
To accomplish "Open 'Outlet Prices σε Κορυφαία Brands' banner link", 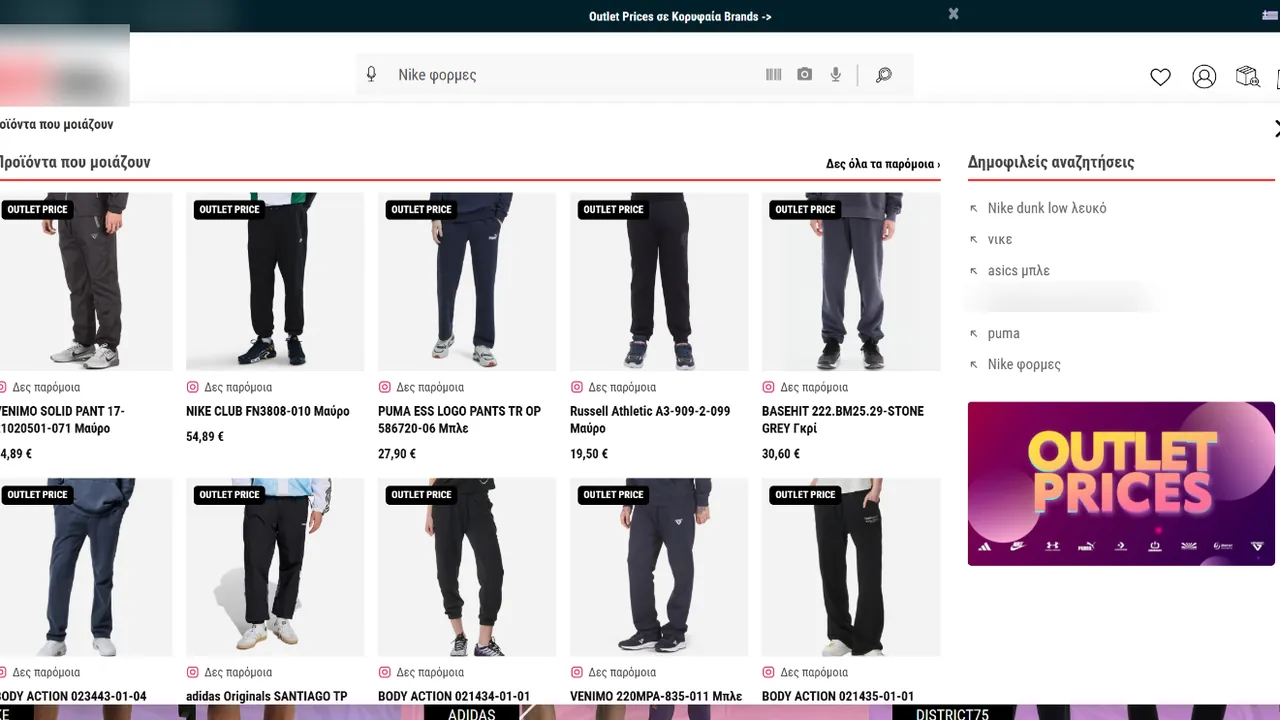I will coord(680,16).
